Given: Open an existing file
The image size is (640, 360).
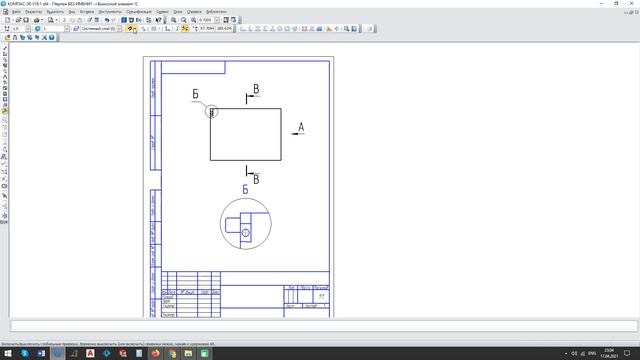Looking at the screenshot, I should (18, 20).
